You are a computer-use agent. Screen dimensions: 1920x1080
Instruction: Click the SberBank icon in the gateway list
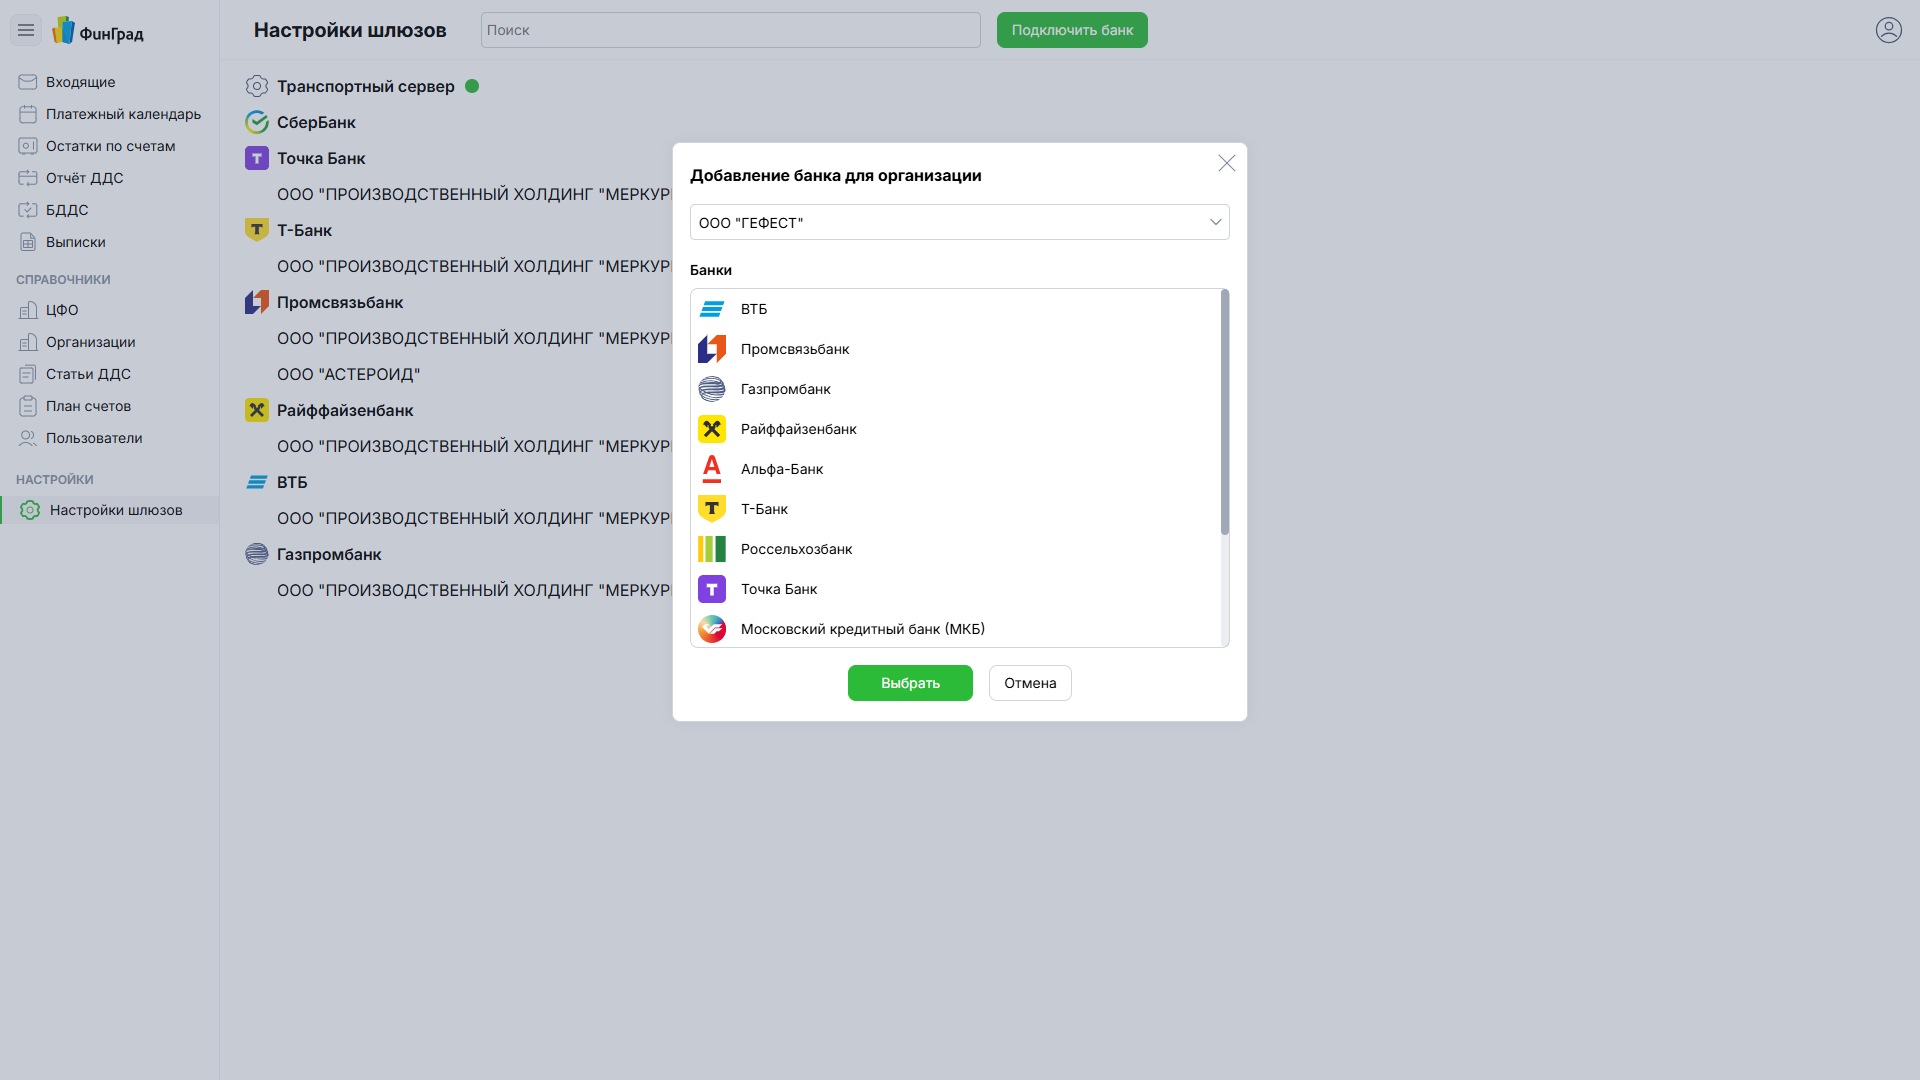click(257, 122)
